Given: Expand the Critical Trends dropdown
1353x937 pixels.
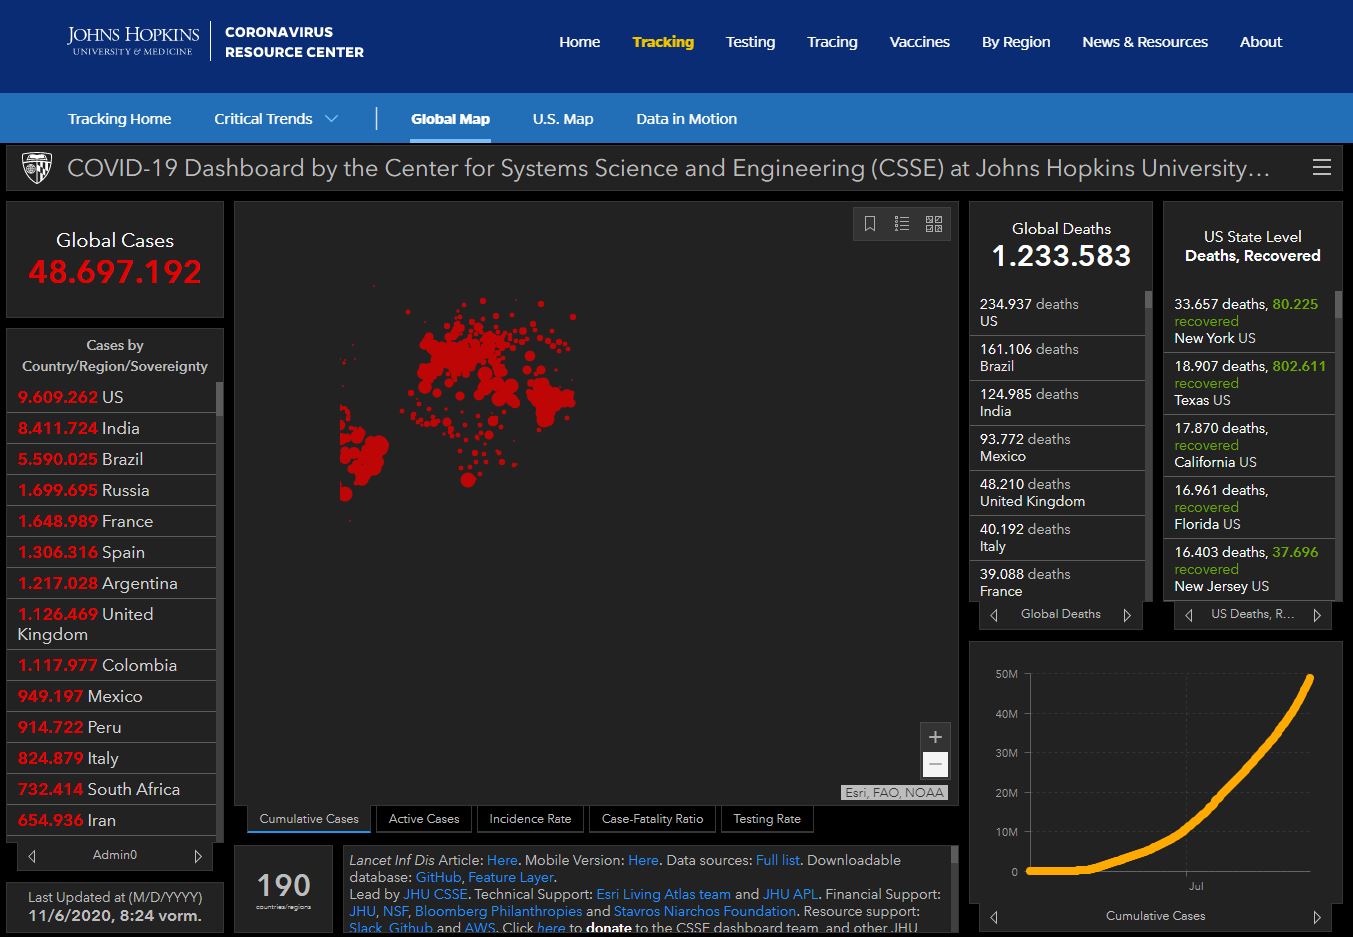Looking at the screenshot, I should pos(276,119).
